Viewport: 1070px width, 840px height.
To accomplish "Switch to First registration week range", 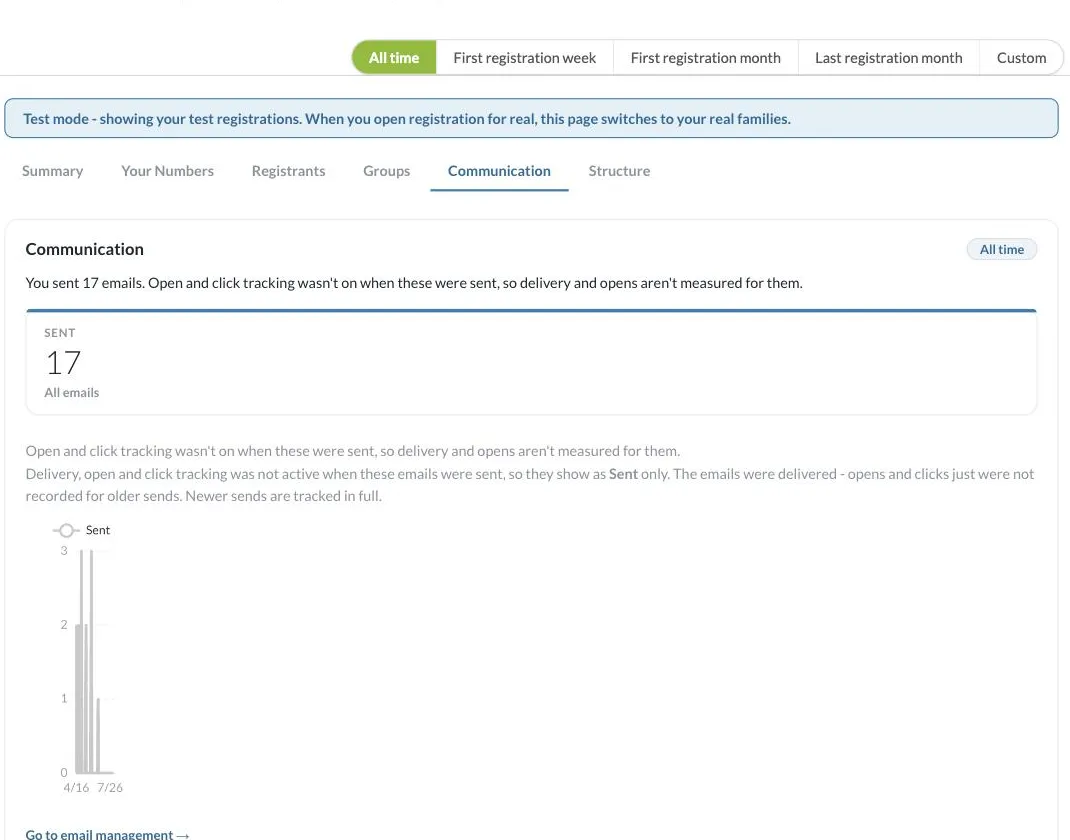I will [x=524, y=58].
